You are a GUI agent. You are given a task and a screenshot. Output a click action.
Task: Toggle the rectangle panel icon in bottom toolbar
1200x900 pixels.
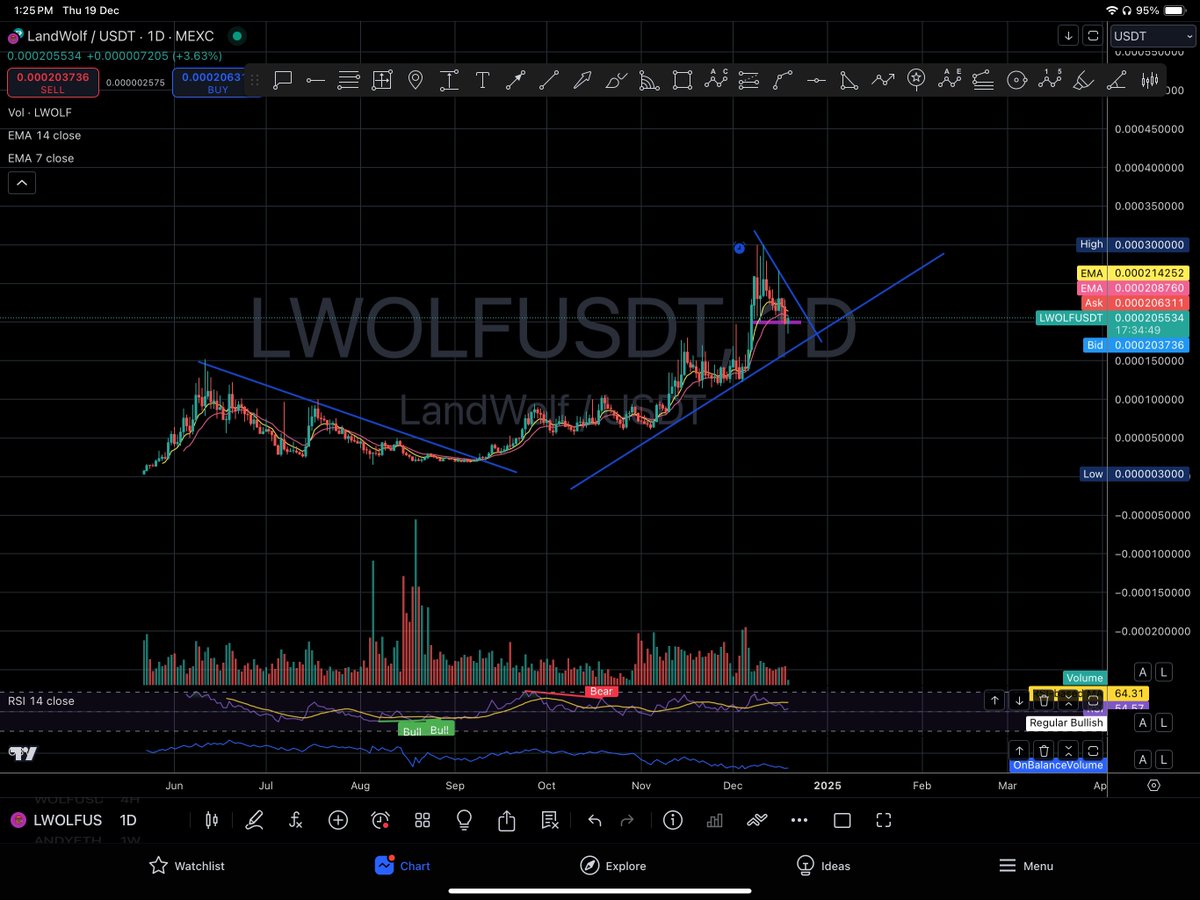pos(842,820)
